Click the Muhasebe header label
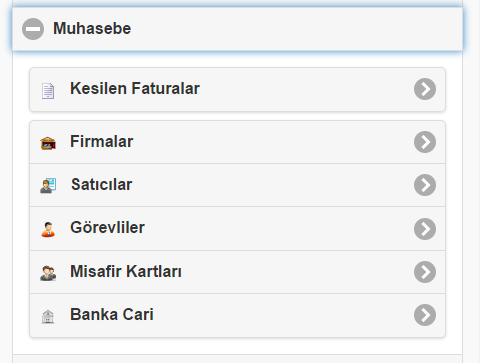The height and width of the screenshot is (363, 480). 92,28
